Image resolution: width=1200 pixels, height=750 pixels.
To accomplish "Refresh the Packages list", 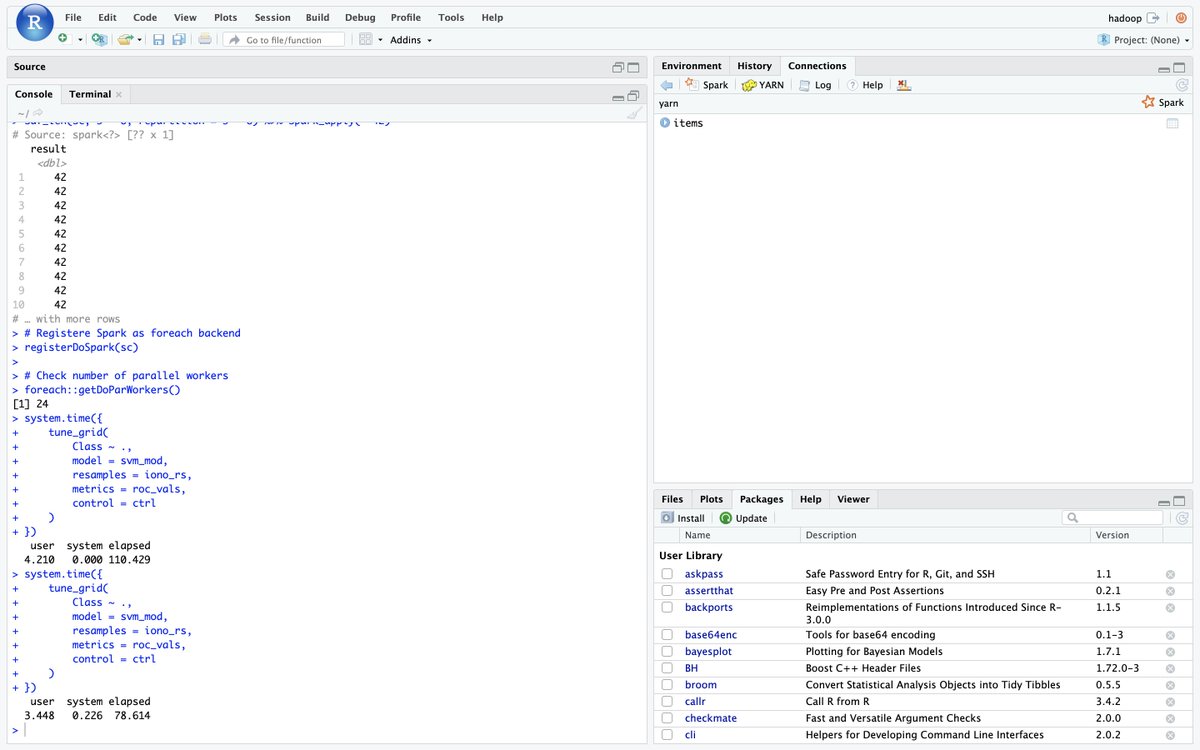I will (x=1182, y=518).
